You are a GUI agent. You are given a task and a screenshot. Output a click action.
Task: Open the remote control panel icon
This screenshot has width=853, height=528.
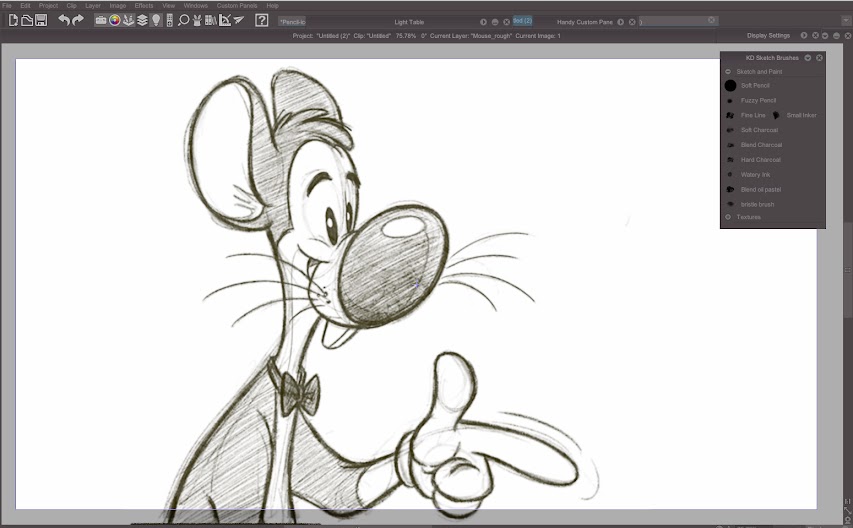170,21
